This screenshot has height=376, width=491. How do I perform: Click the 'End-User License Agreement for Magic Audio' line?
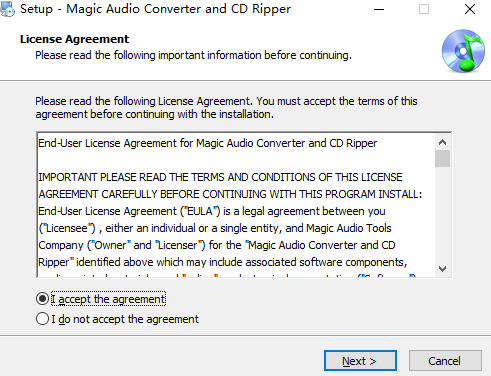(208, 143)
